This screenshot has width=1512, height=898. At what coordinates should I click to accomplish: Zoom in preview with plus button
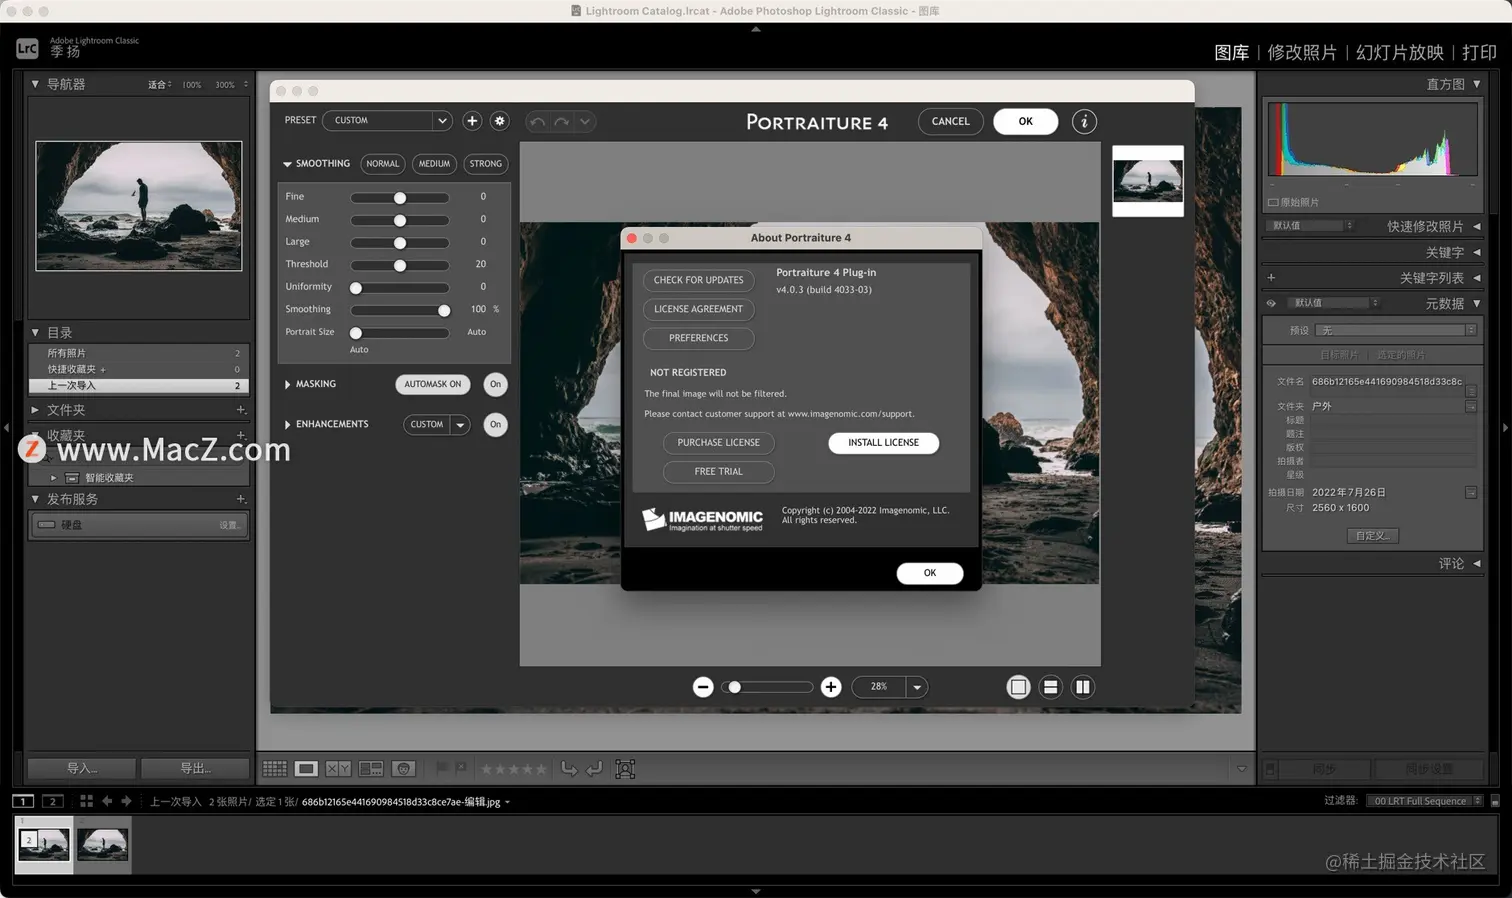pyautogui.click(x=831, y=687)
